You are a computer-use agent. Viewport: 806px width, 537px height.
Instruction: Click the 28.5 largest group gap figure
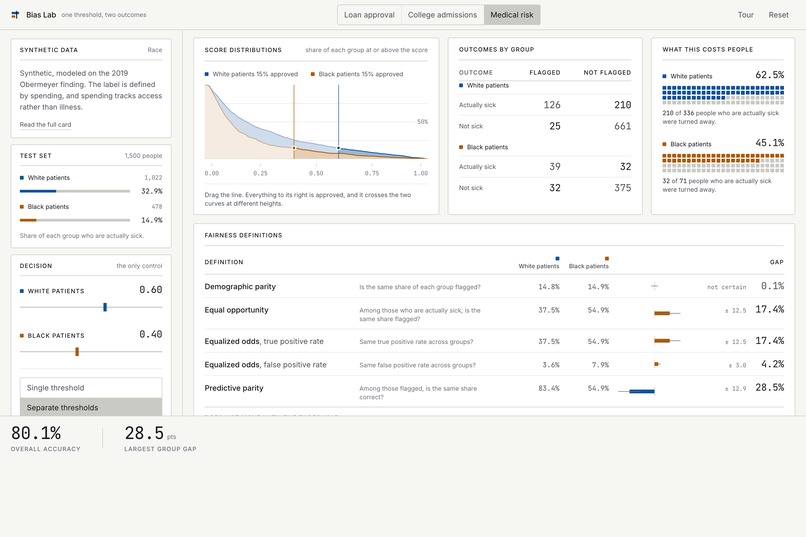pos(144,433)
